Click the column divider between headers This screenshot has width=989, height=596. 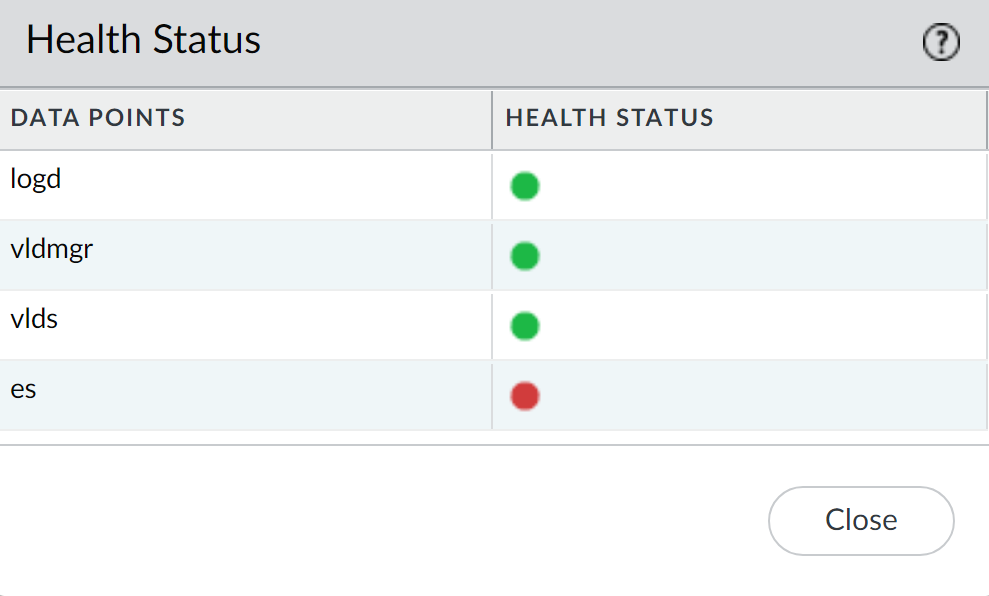pos(492,119)
